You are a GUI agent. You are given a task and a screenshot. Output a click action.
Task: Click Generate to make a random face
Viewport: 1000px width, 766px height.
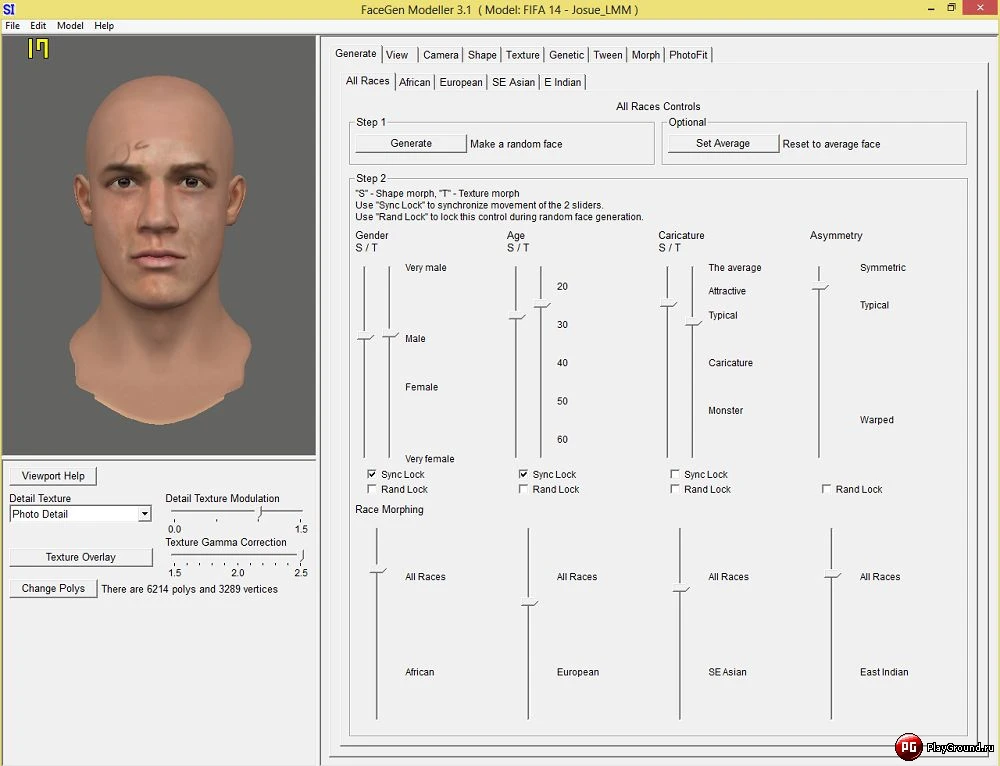click(x=409, y=143)
